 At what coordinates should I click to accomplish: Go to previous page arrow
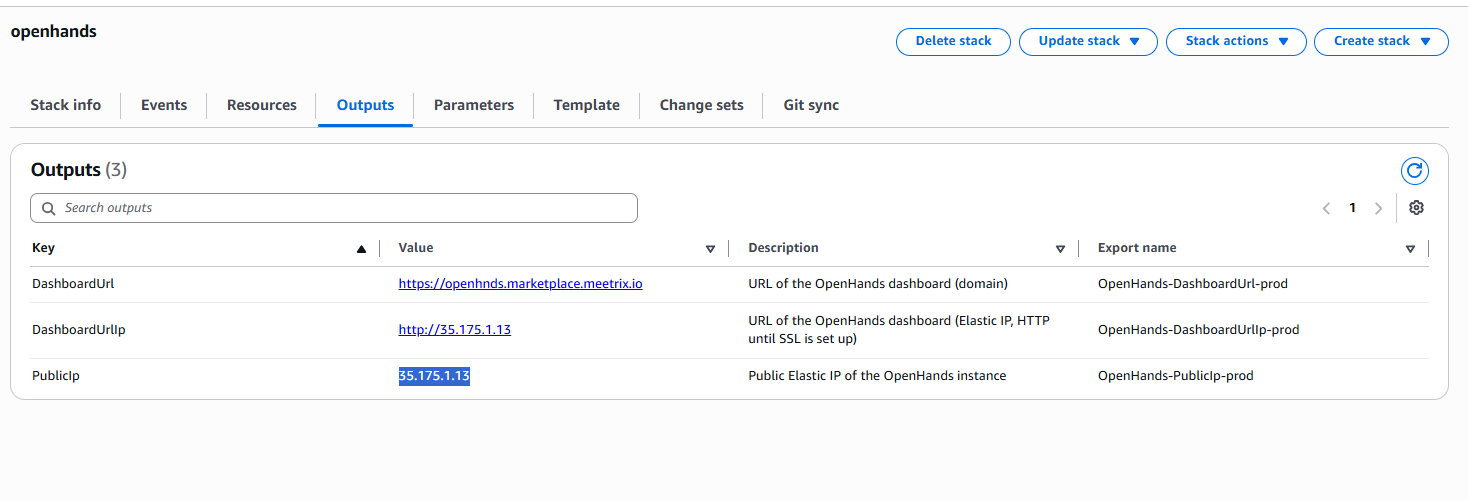1326,208
